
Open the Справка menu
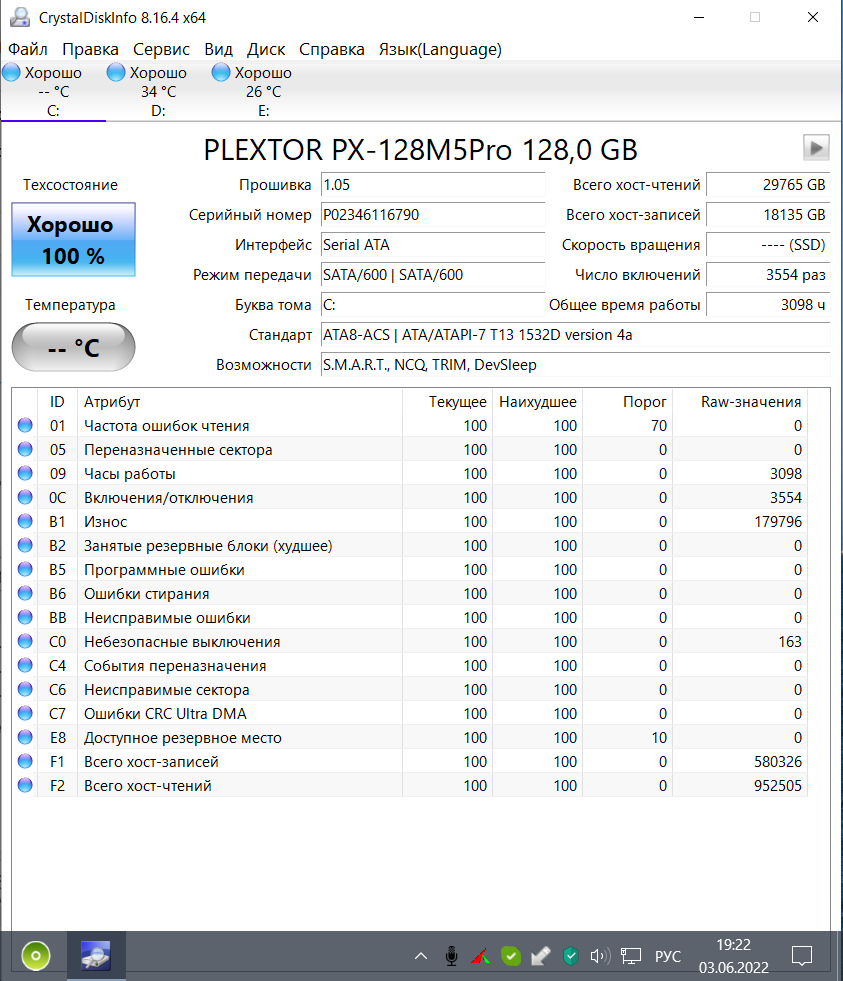pos(332,49)
